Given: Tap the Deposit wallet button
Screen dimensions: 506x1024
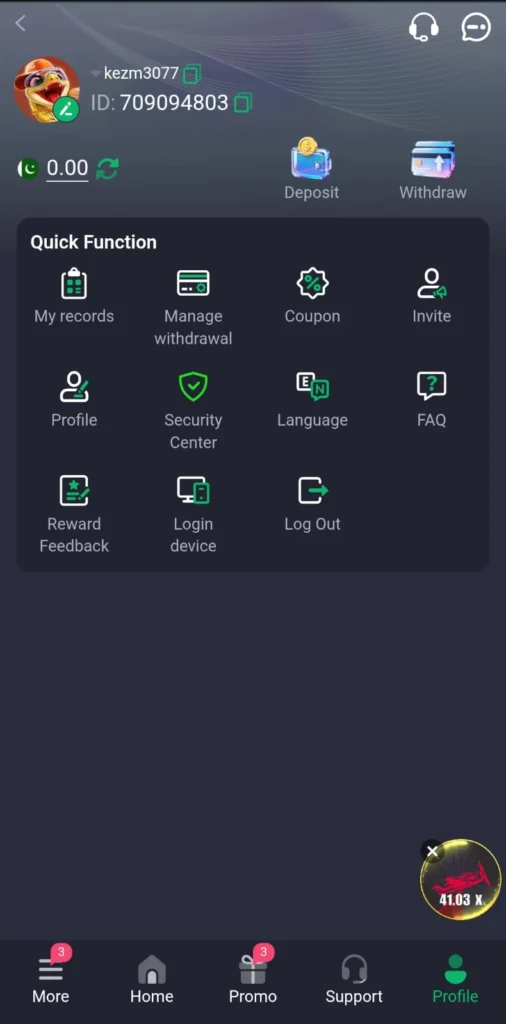Looking at the screenshot, I should (311, 168).
